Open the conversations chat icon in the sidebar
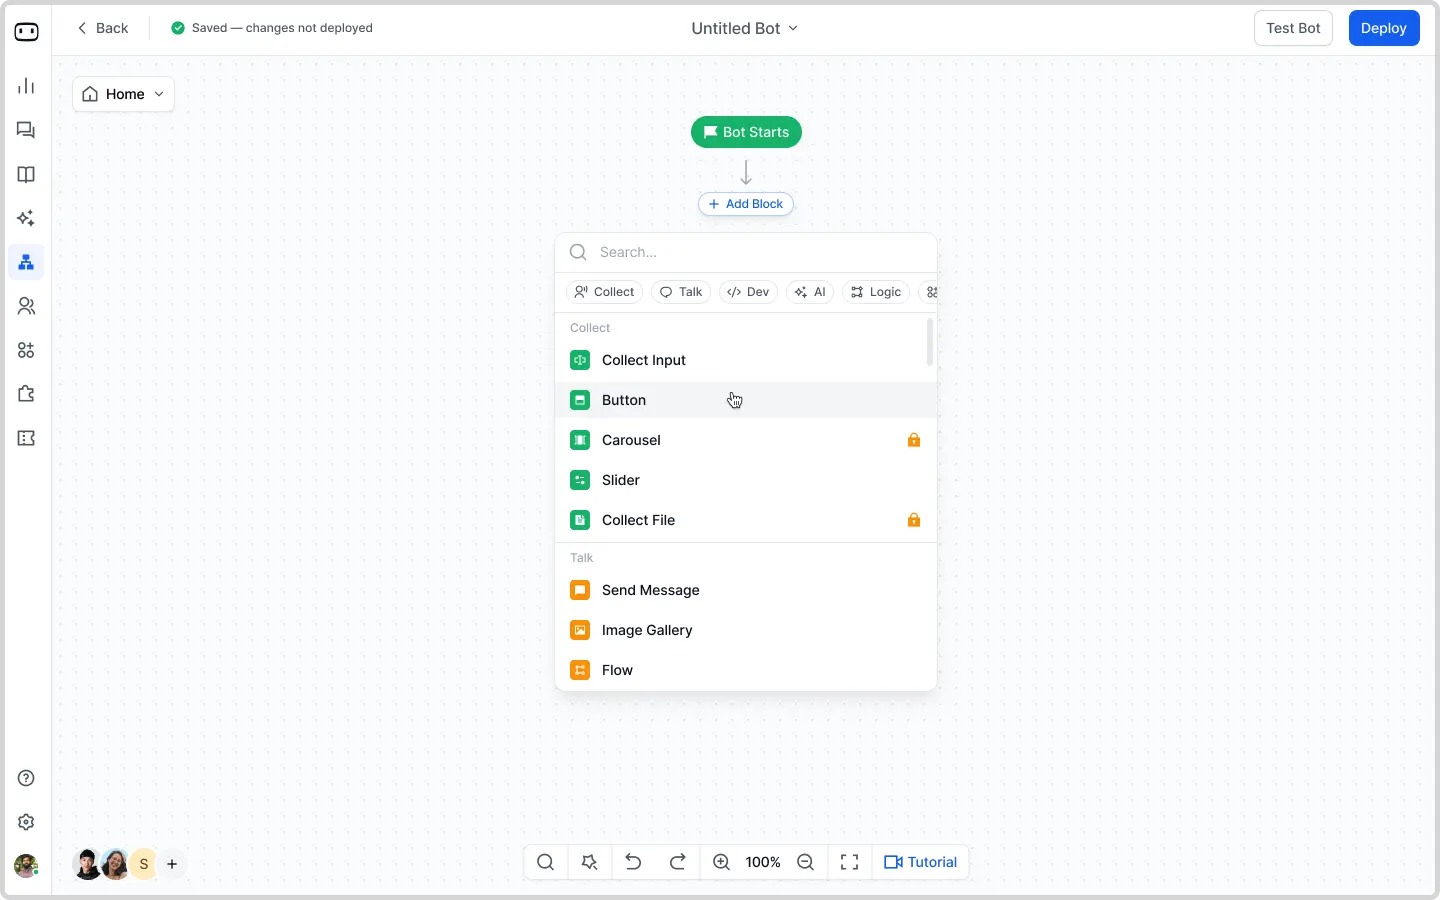This screenshot has height=900, width=1440. 26,130
